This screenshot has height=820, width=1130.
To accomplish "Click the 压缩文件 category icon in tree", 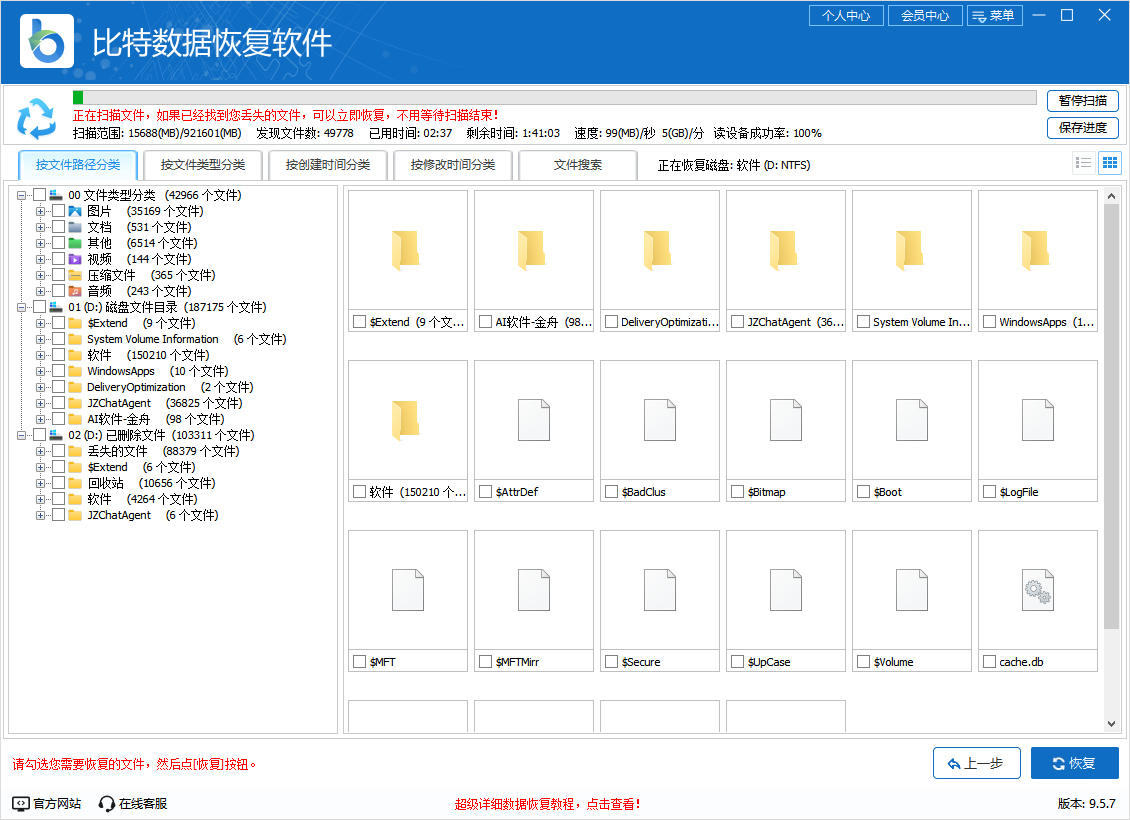I will point(75,275).
